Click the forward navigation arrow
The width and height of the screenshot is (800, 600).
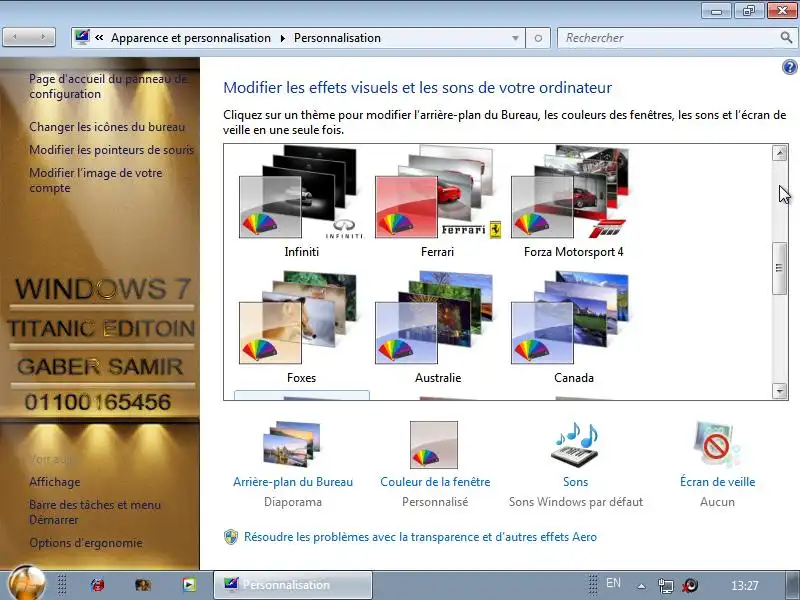tap(43, 37)
